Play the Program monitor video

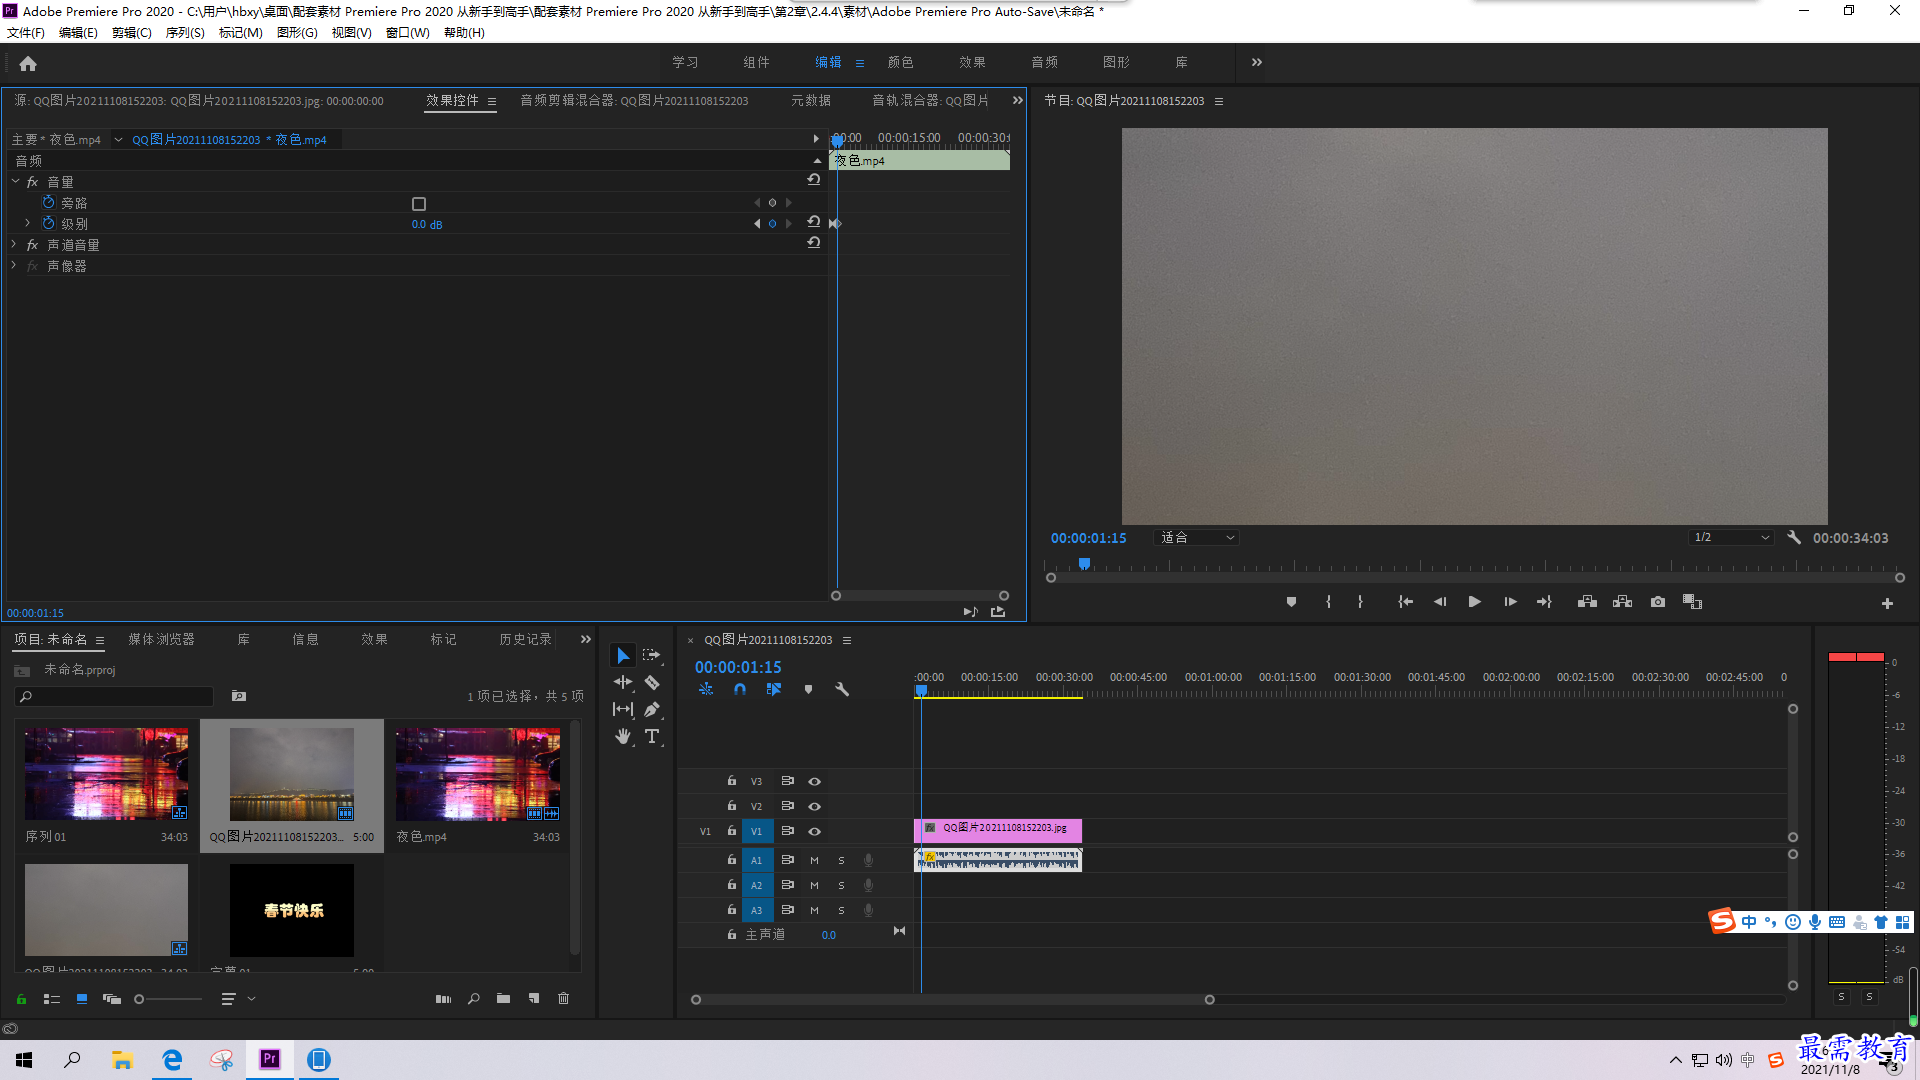[x=1474, y=602]
